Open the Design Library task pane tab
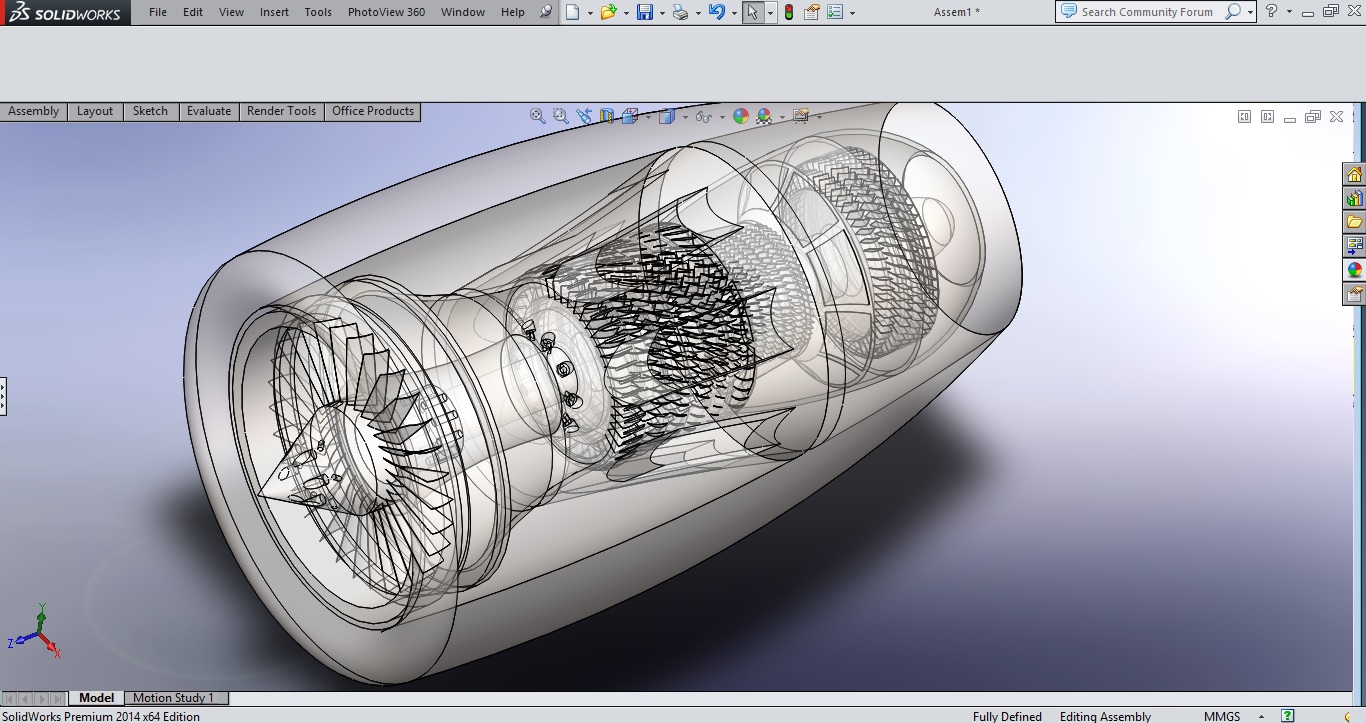The width and height of the screenshot is (1366, 723). pos(1354,198)
